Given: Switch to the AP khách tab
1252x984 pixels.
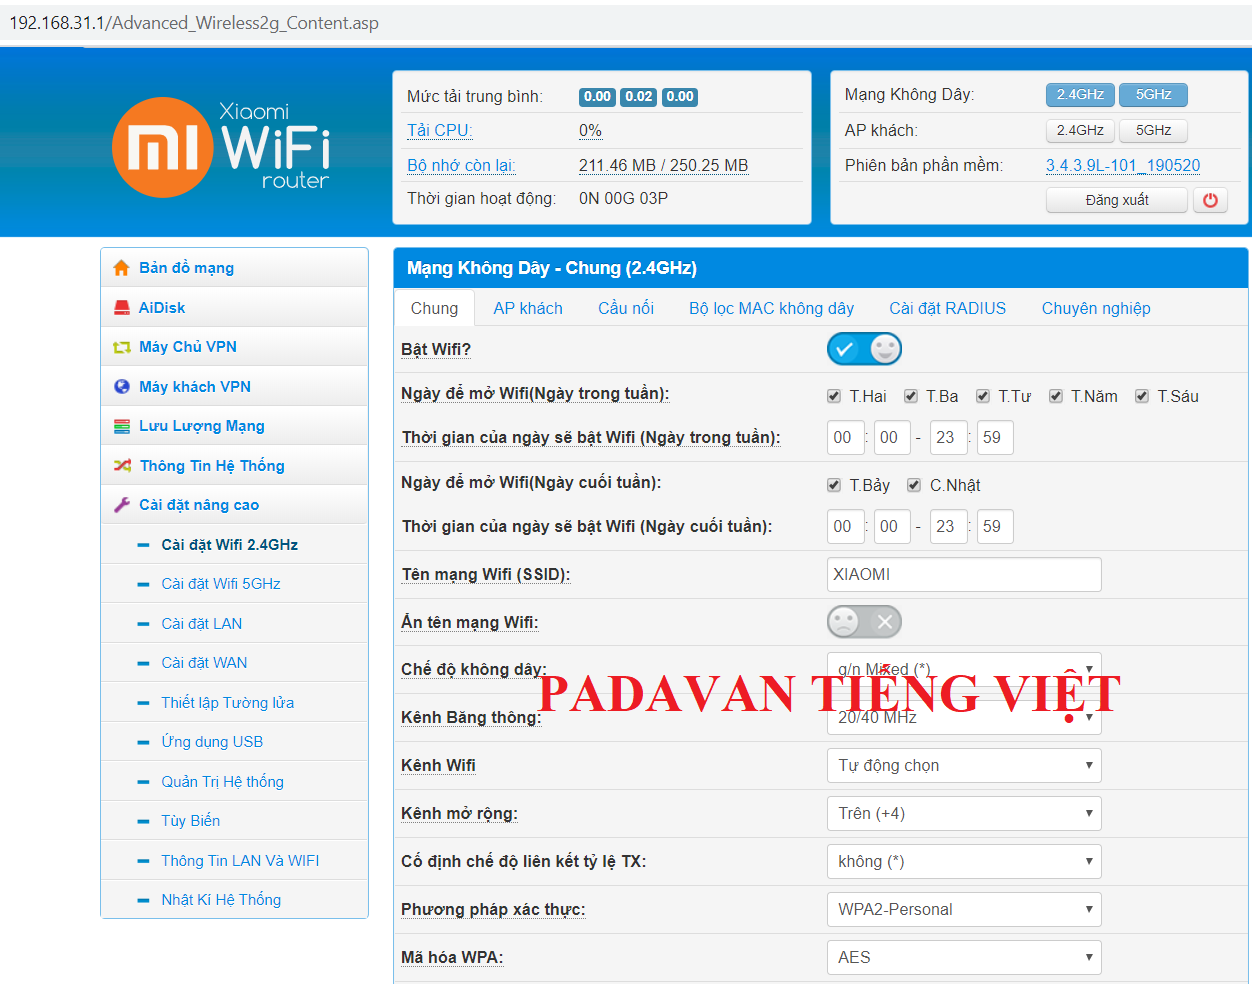Looking at the screenshot, I should 528,308.
